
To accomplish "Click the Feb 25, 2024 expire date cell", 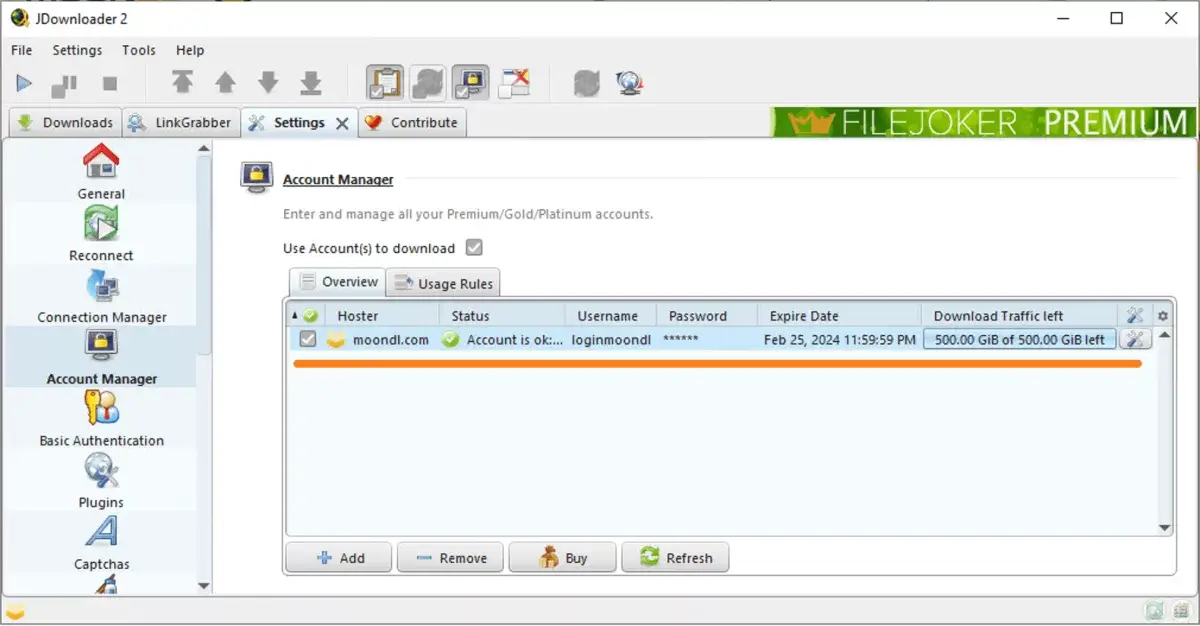I will click(x=839, y=339).
